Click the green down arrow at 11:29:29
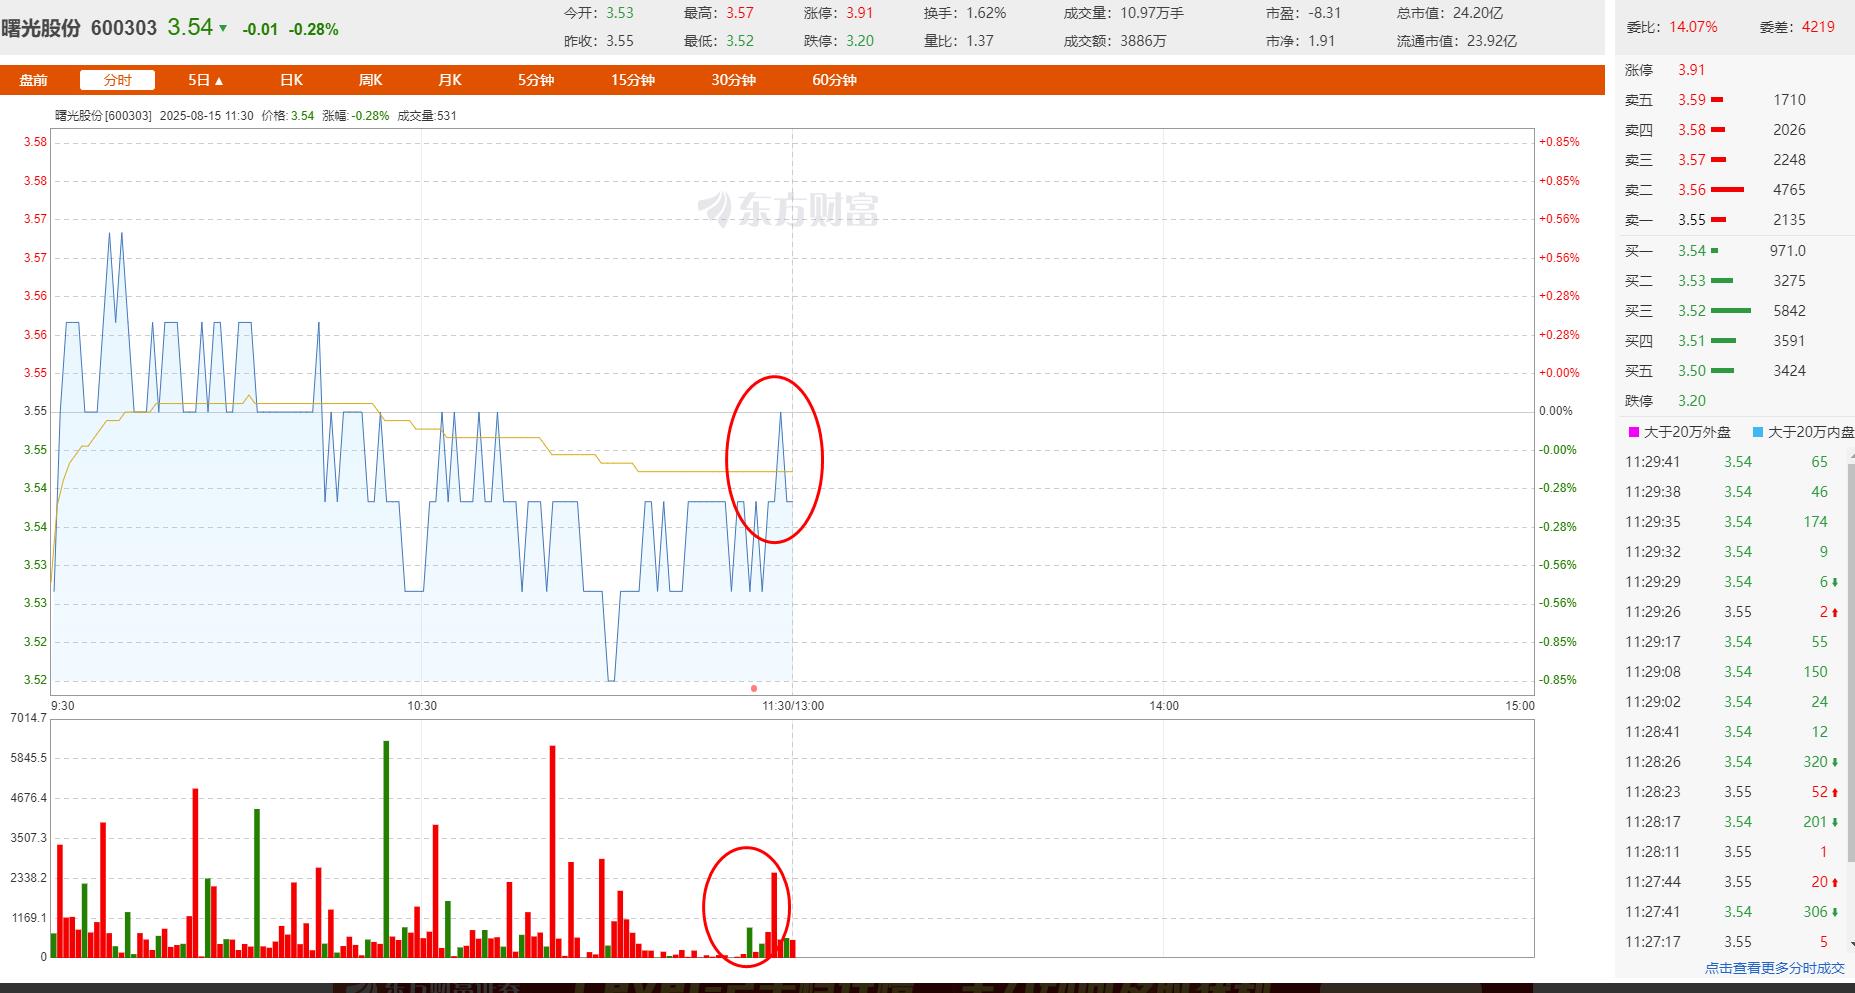The height and width of the screenshot is (993, 1855). pos(1835,583)
